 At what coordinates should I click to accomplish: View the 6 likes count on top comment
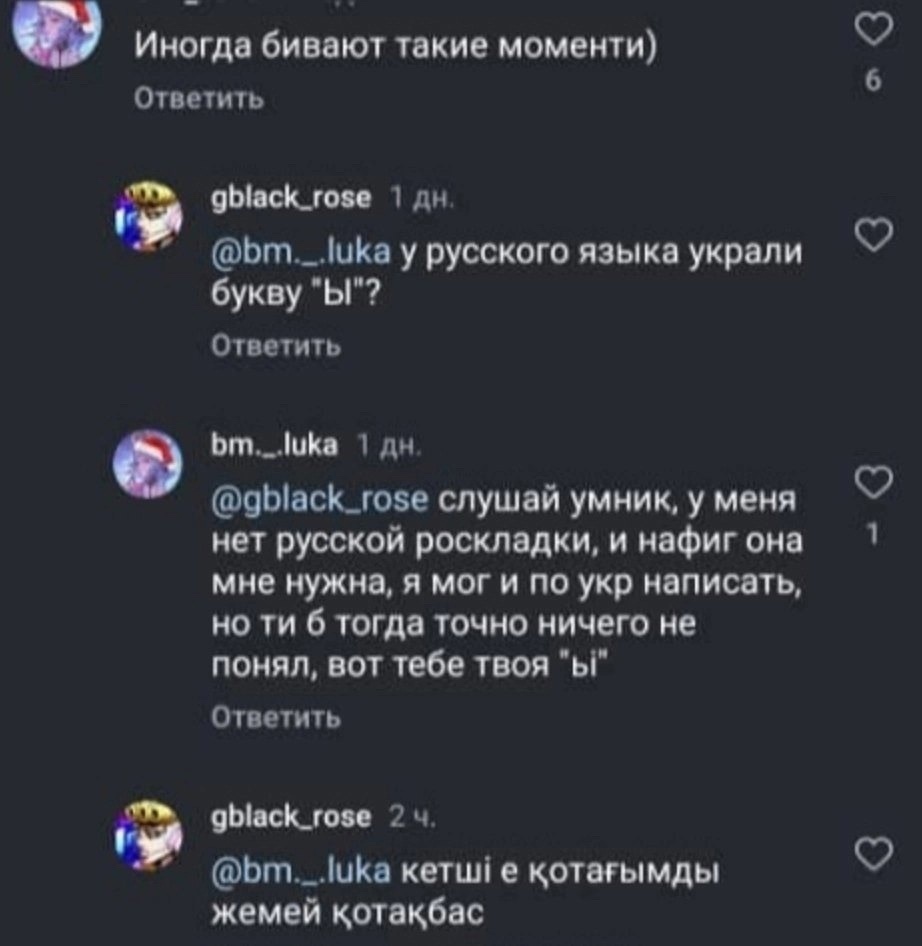pos(870,84)
